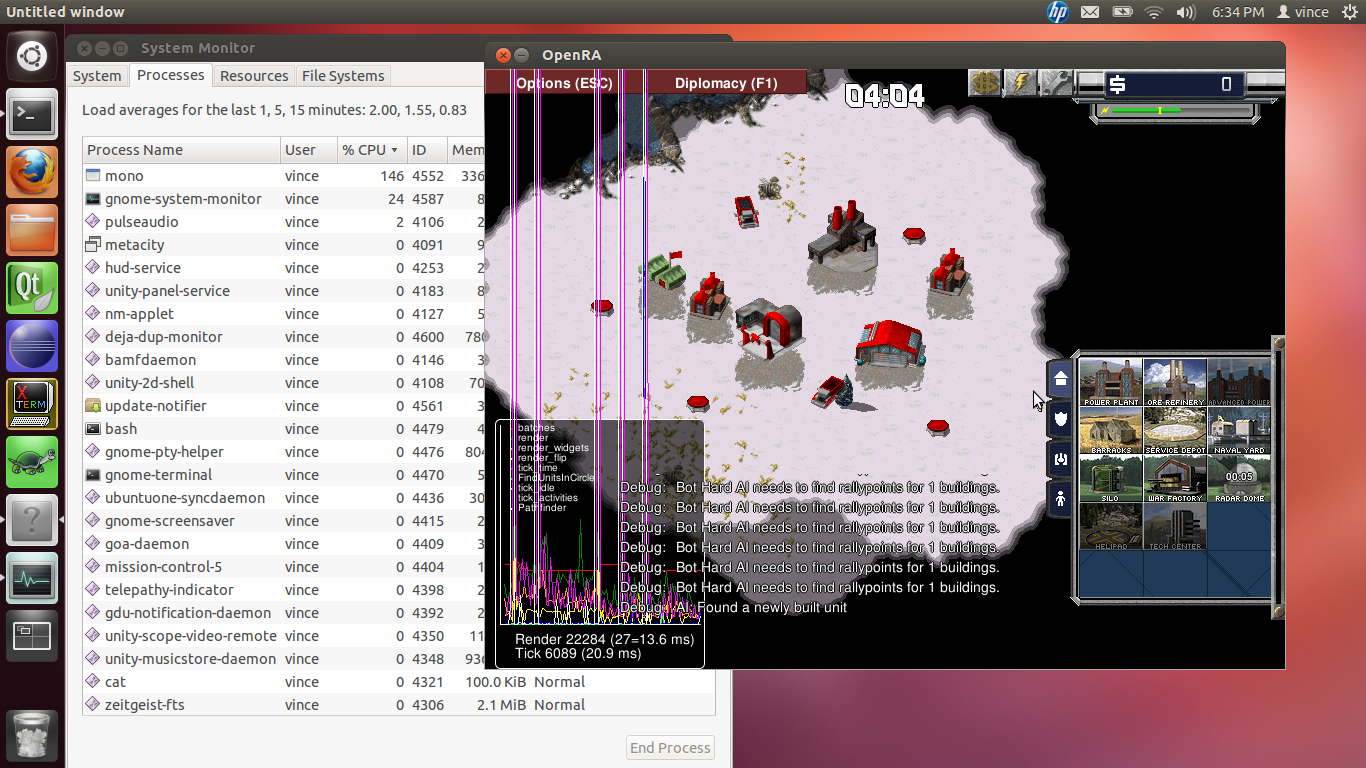Select the cat process row
1366x768 pixels.
[399, 682]
